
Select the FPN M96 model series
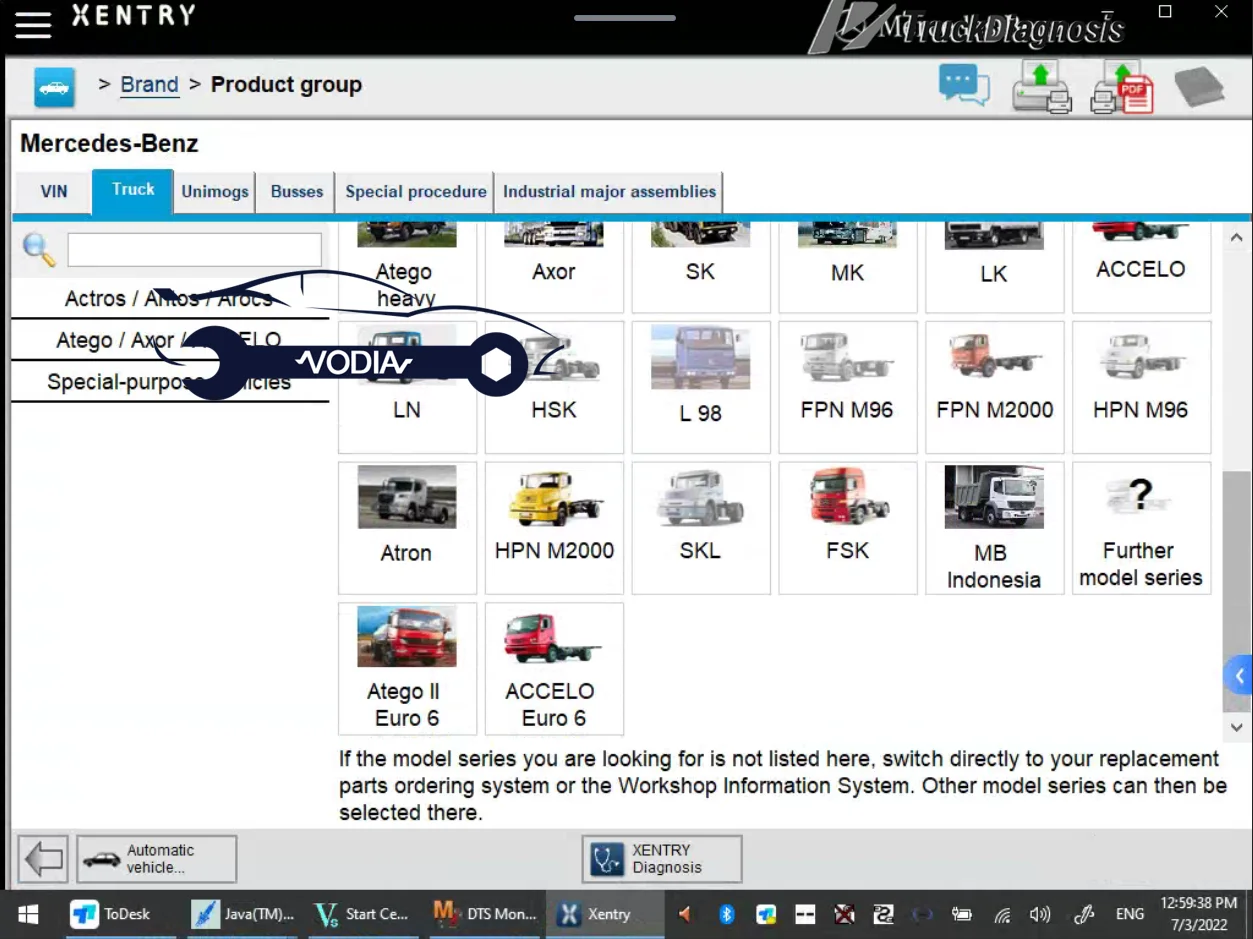click(847, 387)
